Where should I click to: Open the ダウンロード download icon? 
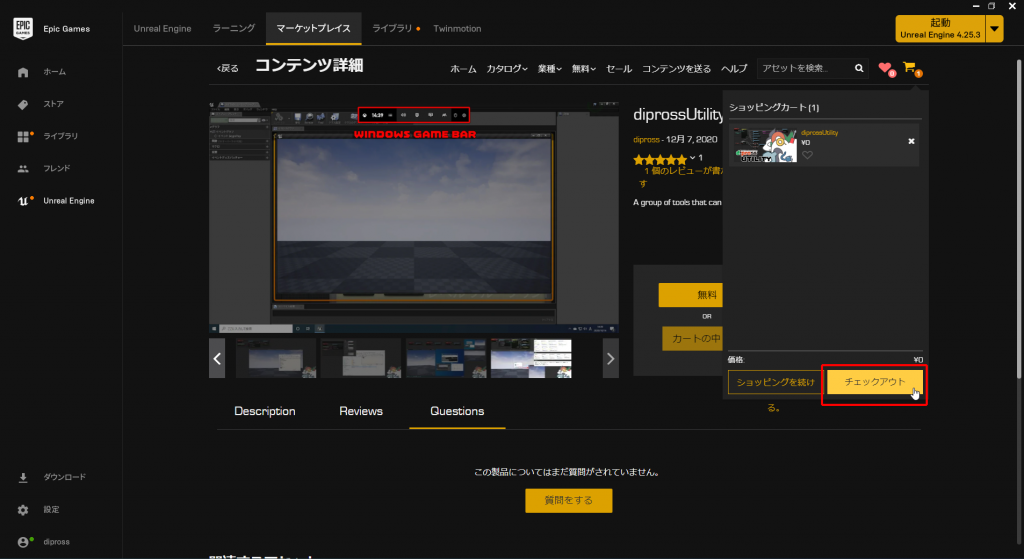click(x=23, y=477)
